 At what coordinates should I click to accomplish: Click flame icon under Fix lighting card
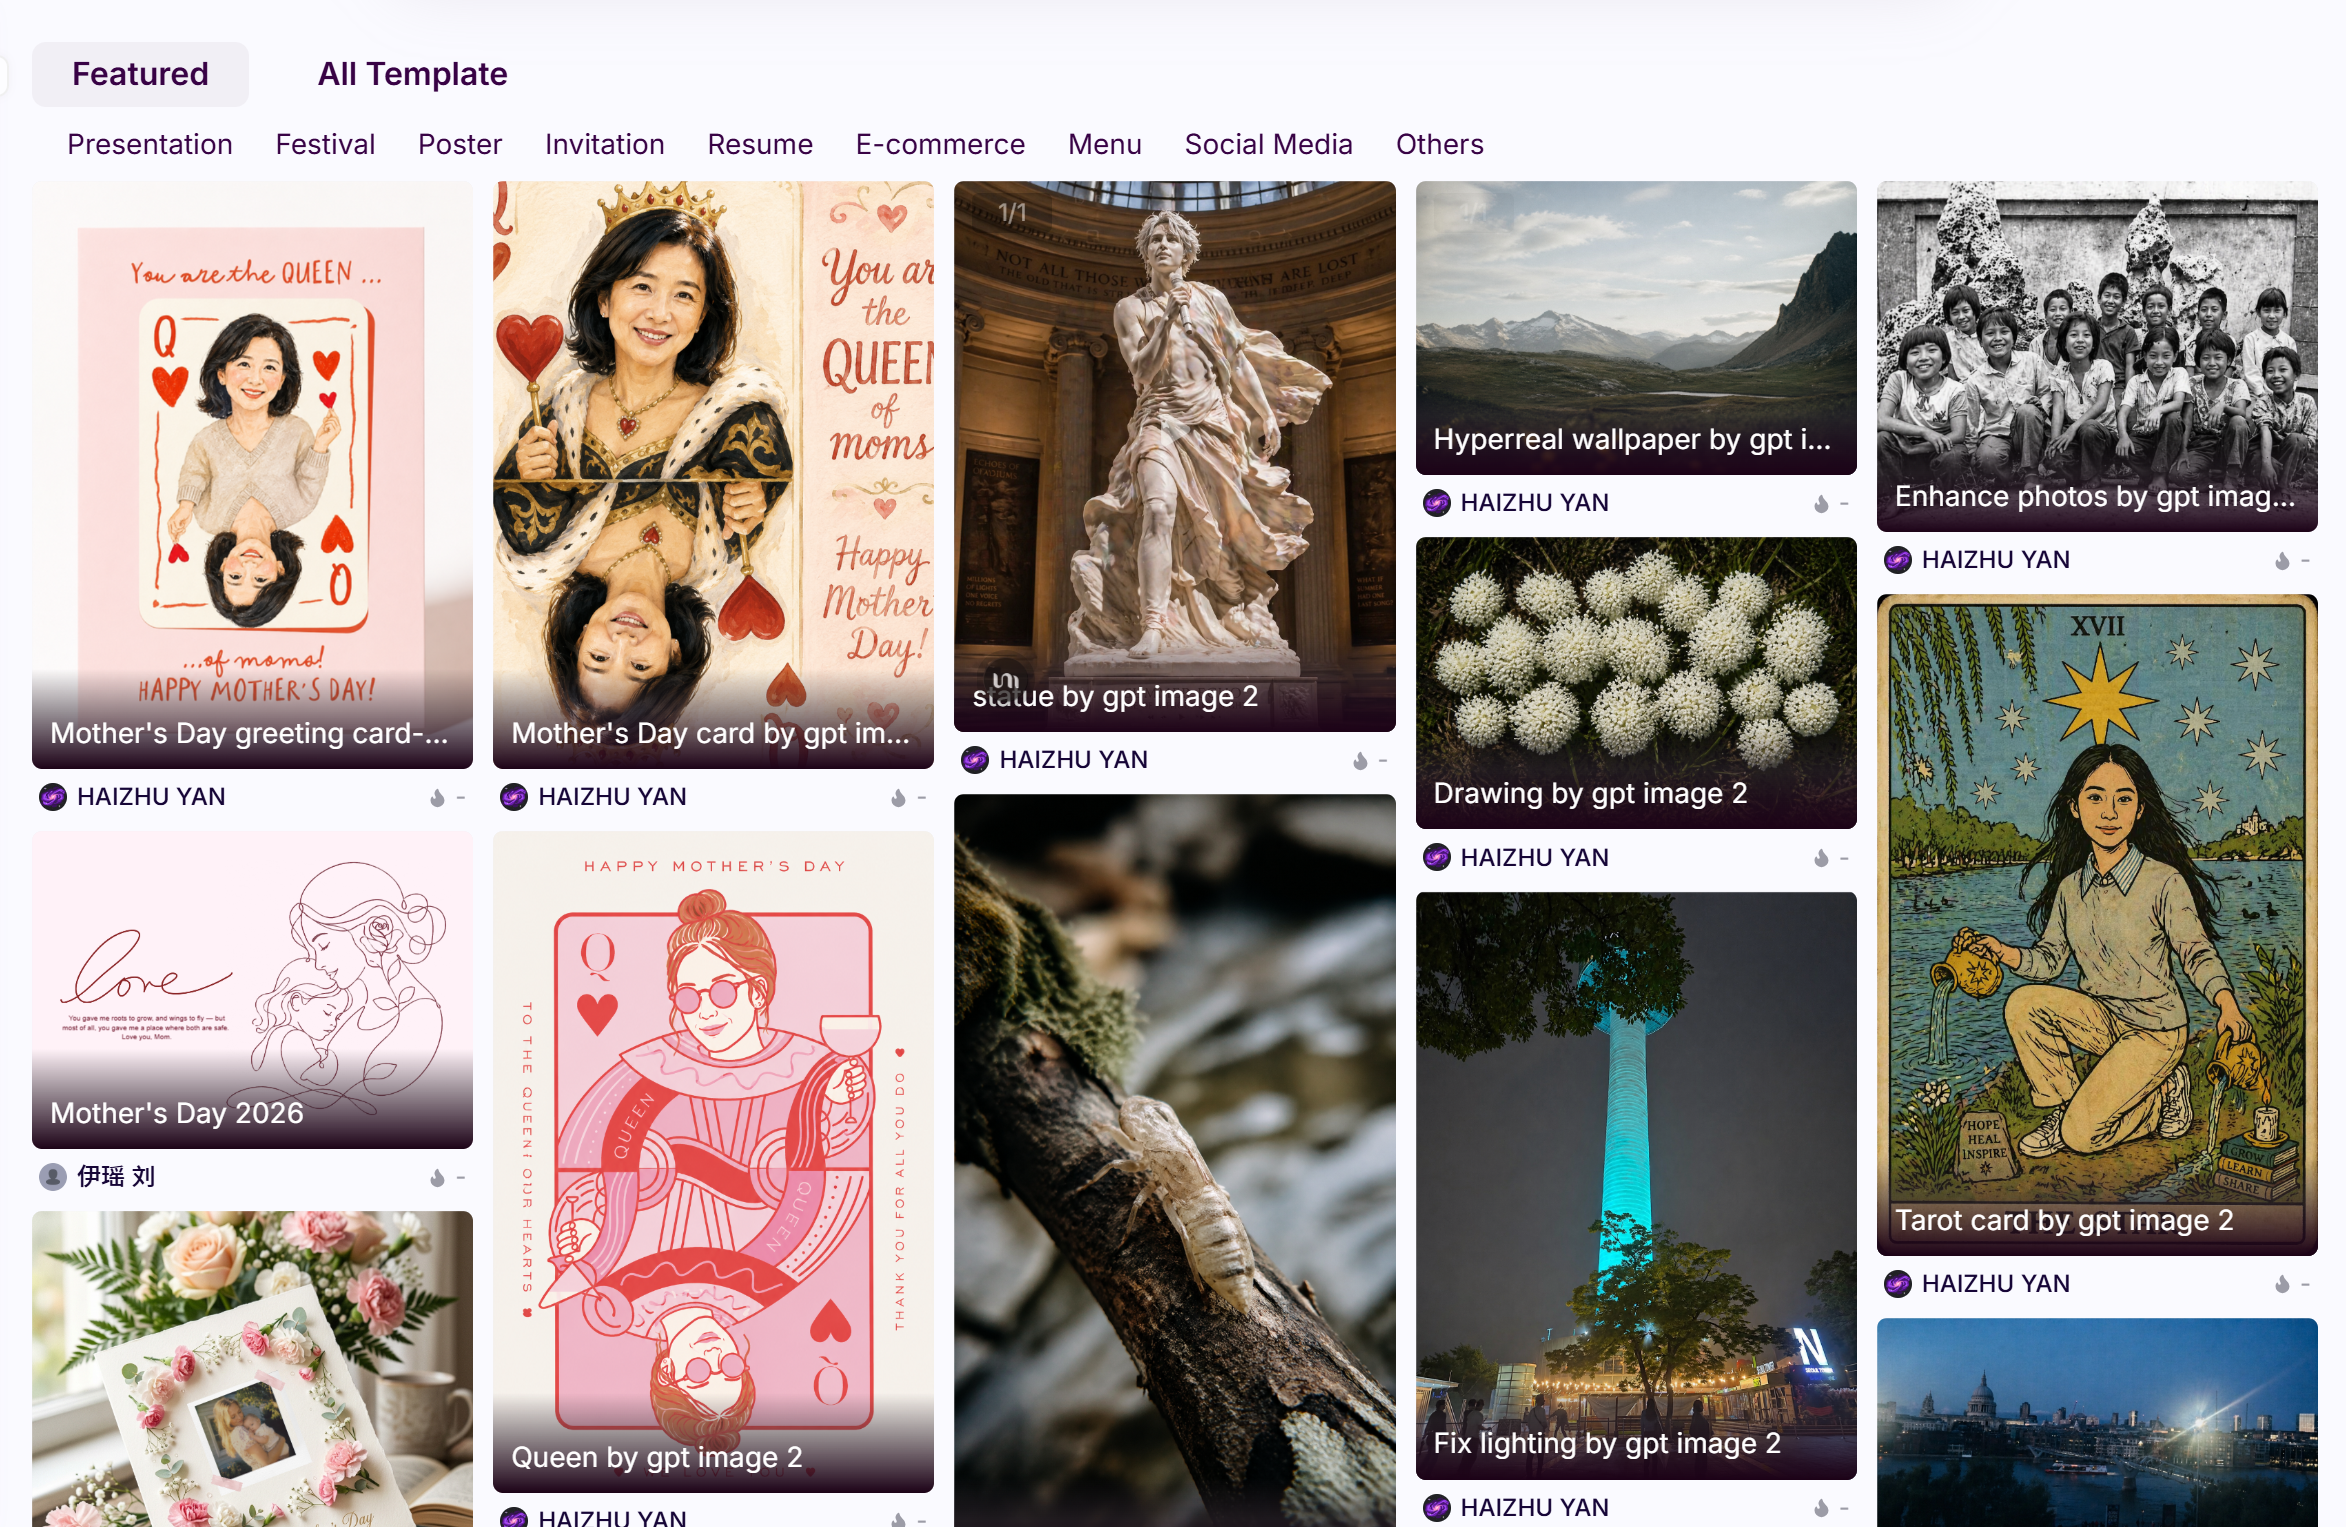click(1821, 1508)
